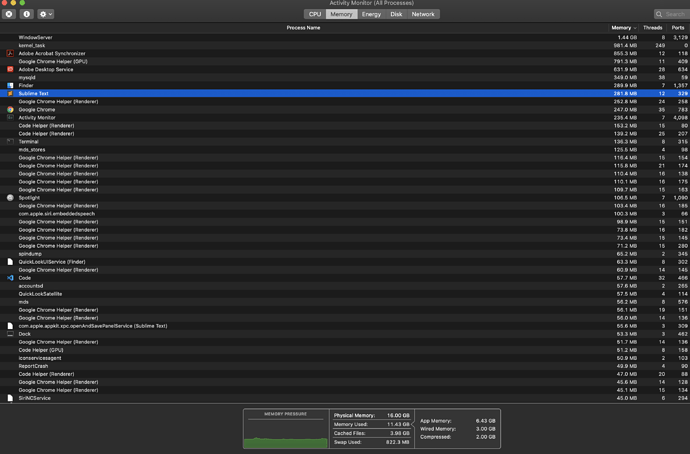Click the Swap Used 822.3 MB entry
The height and width of the screenshot is (454, 690).
point(371,442)
